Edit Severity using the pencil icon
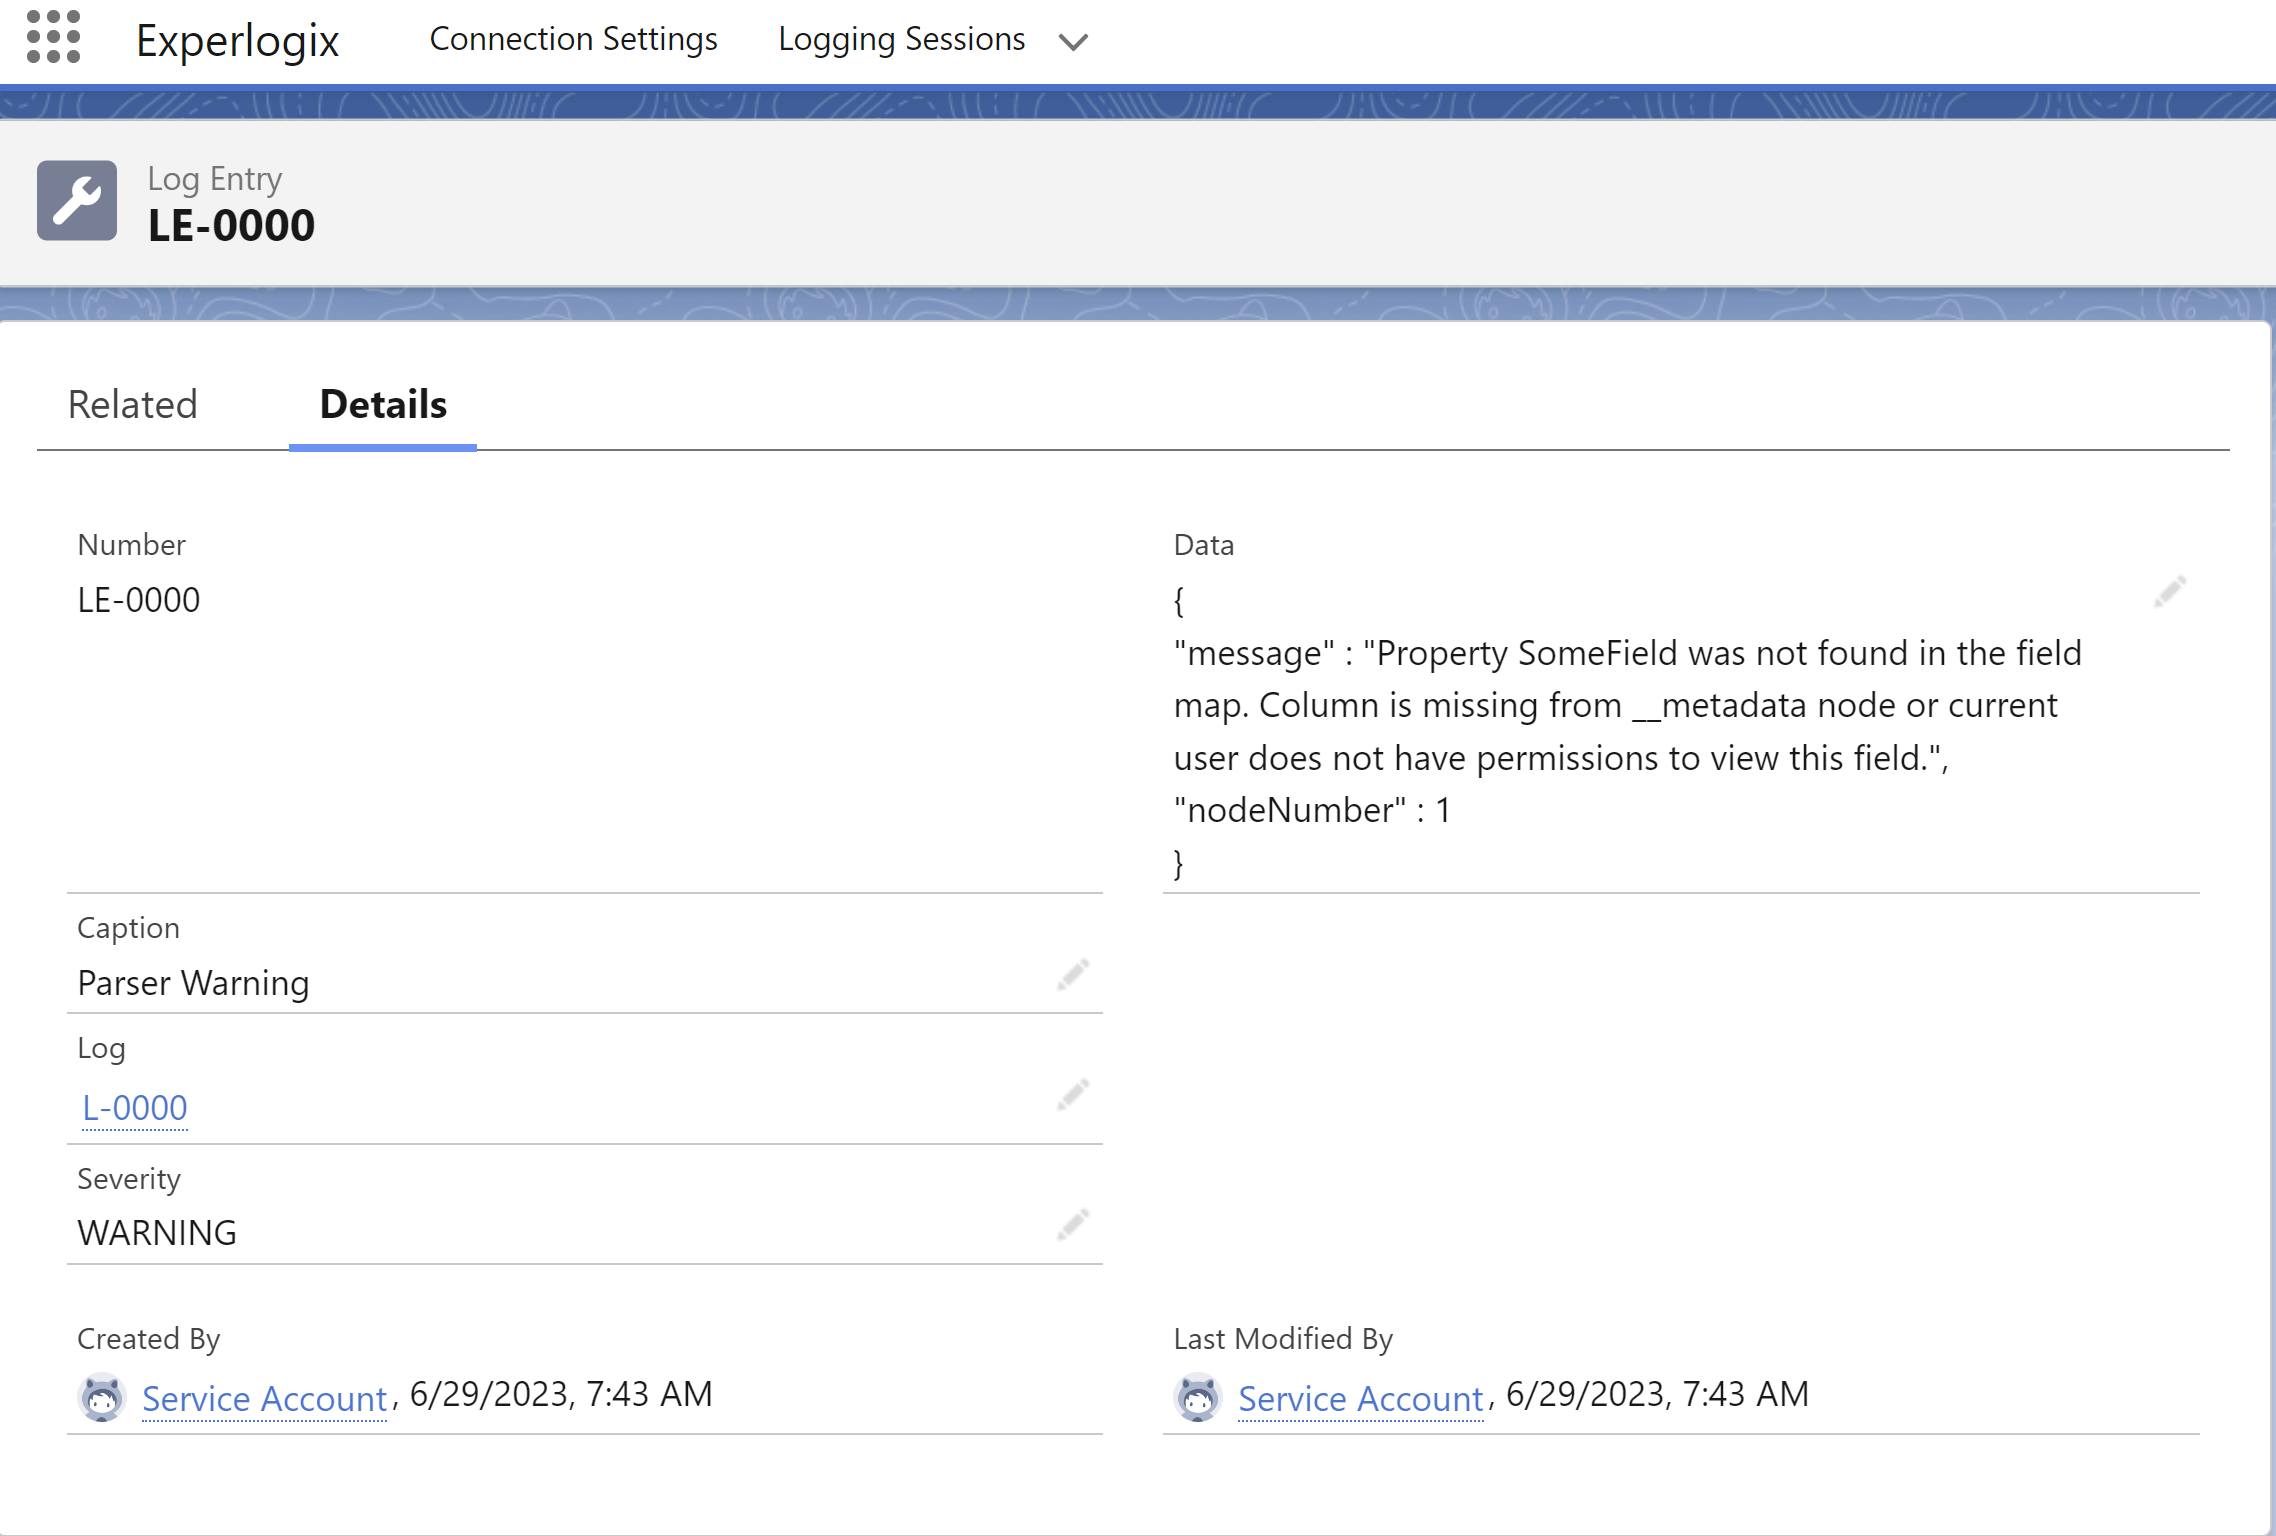 [x=1072, y=1225]
